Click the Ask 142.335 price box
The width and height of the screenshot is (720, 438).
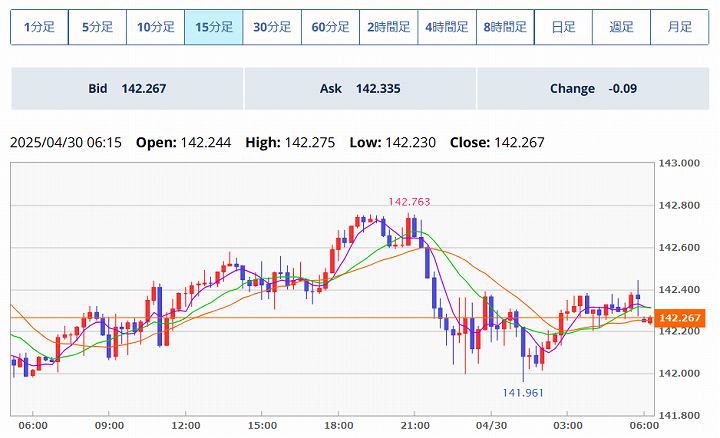[360, 89]
